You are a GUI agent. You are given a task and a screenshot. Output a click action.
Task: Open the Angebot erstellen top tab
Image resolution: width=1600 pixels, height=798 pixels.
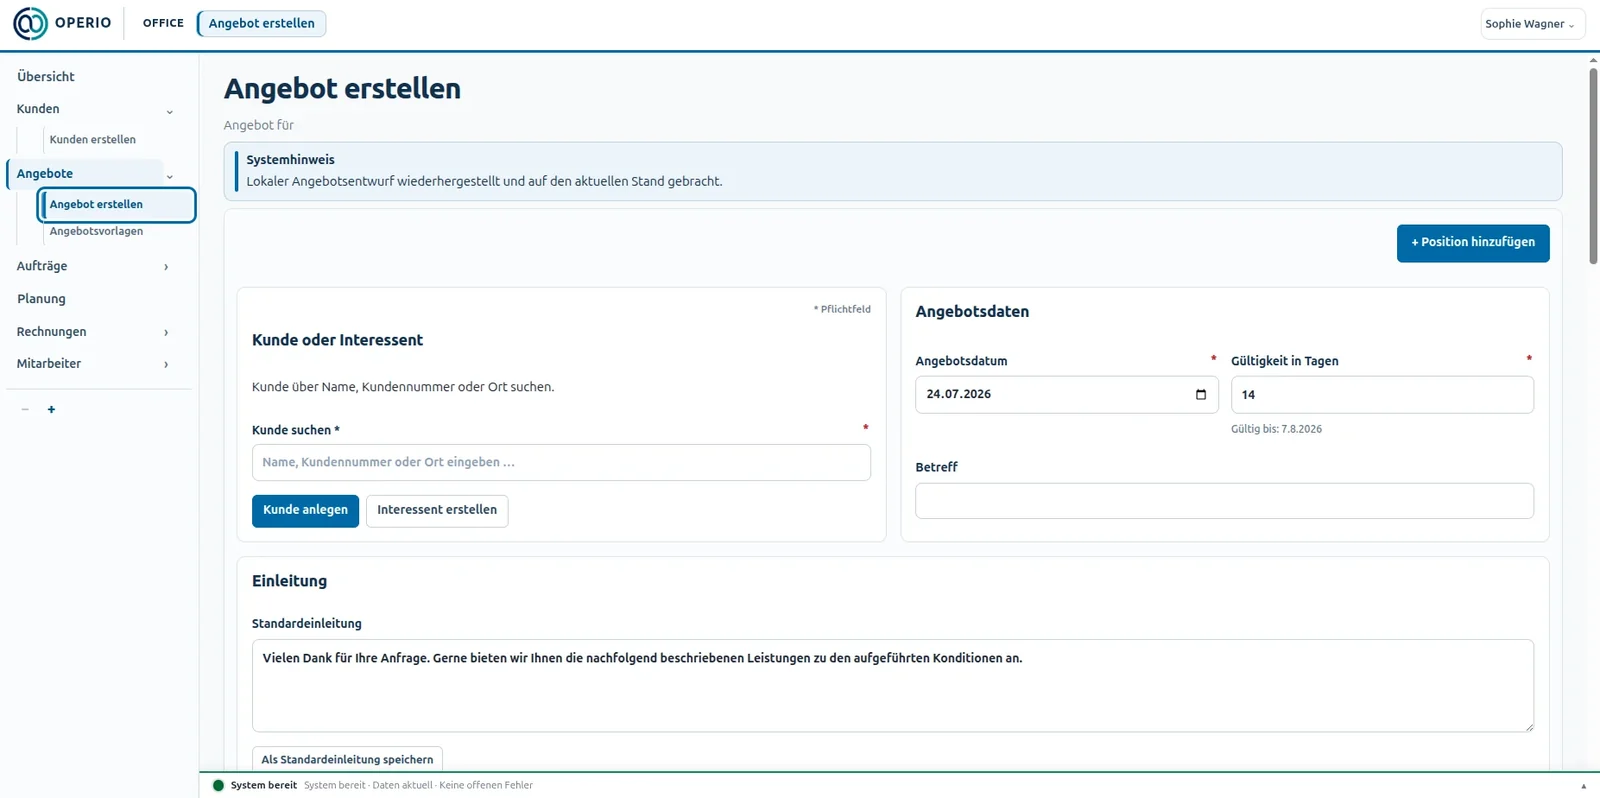262,23
